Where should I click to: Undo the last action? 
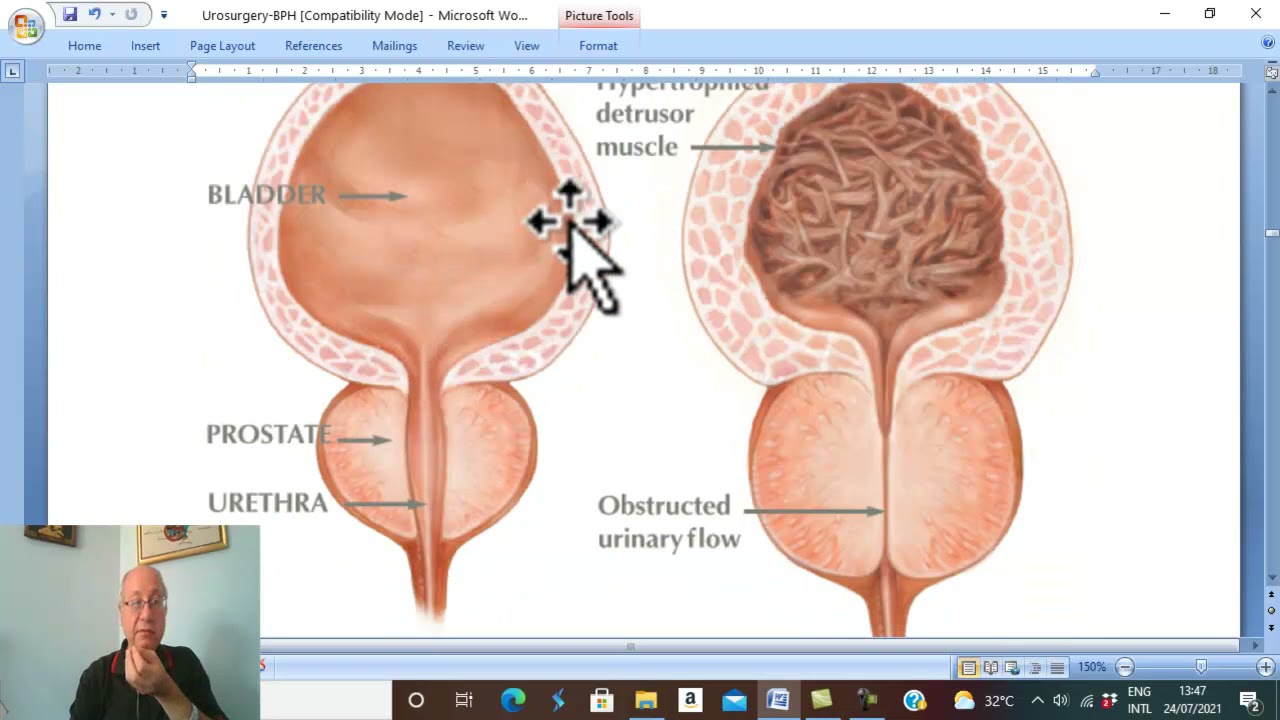coord(94,14)
